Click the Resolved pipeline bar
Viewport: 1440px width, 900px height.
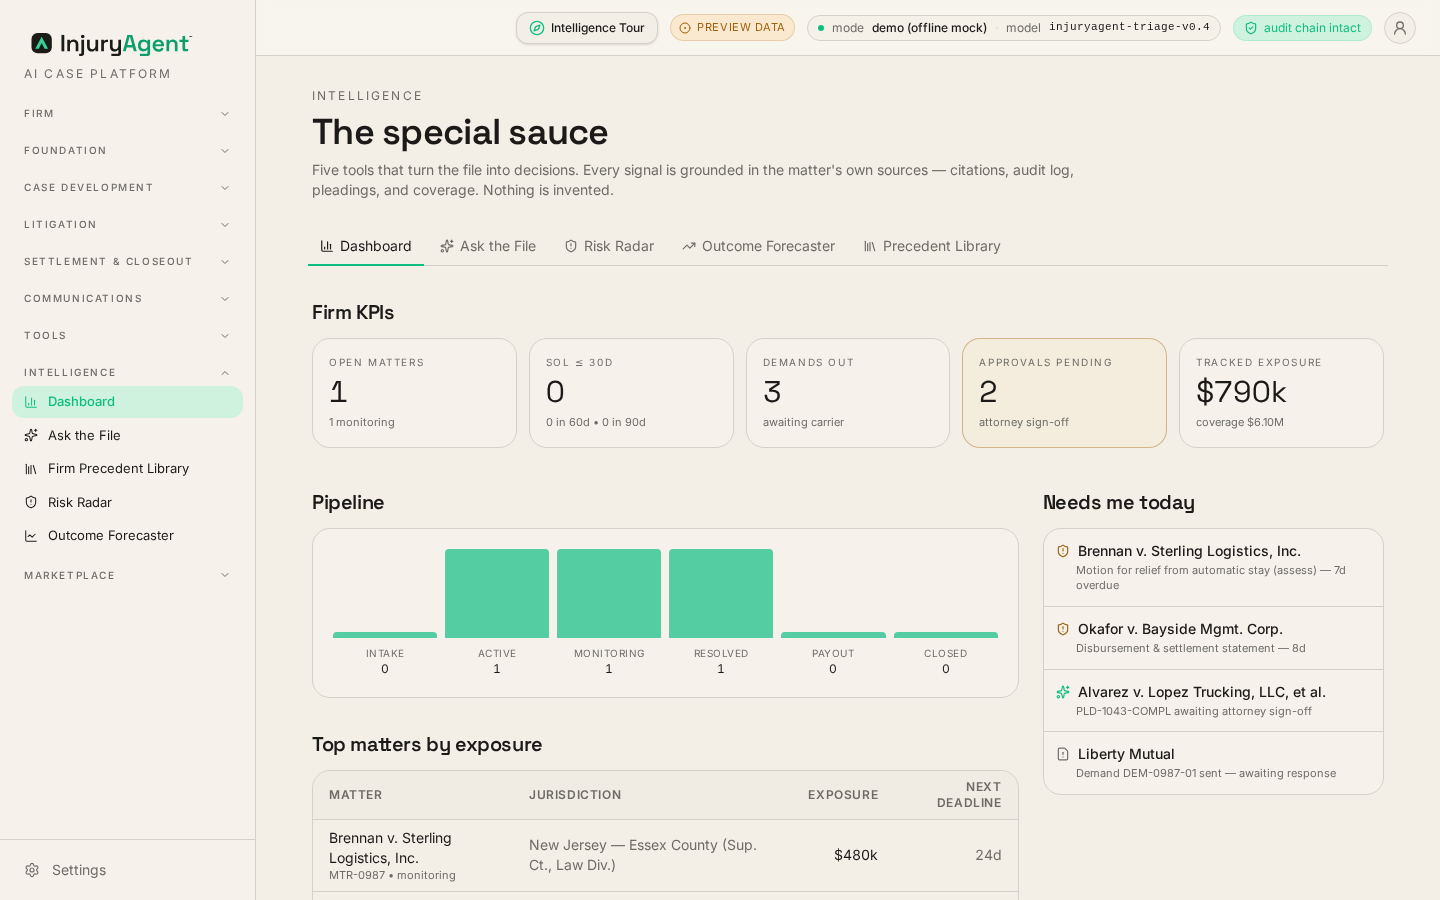pyautogui.click(x=721, y=593)
